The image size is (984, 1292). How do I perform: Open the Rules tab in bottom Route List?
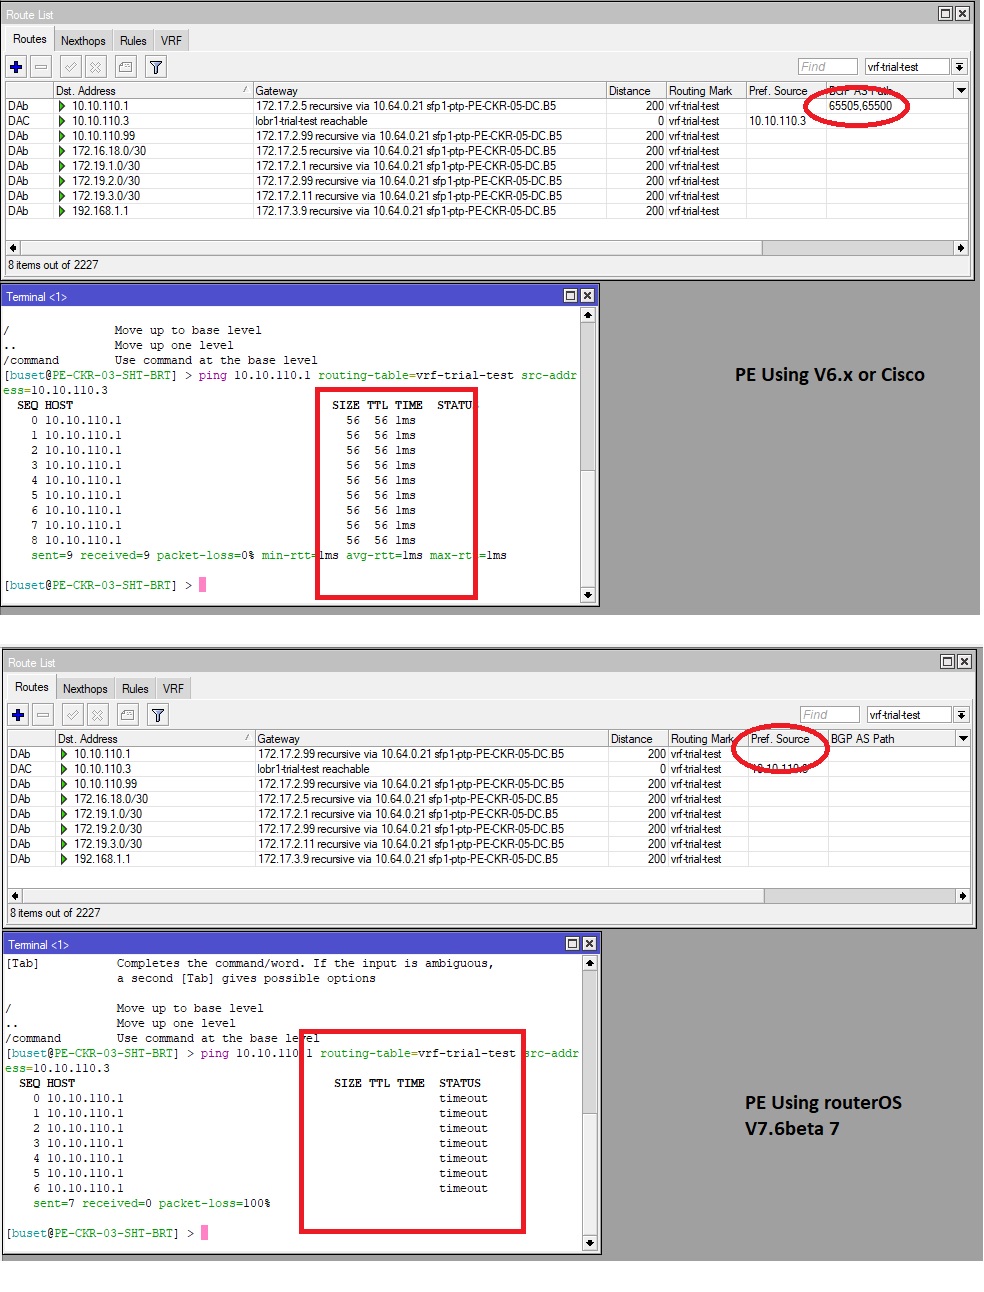click(135, 689)
